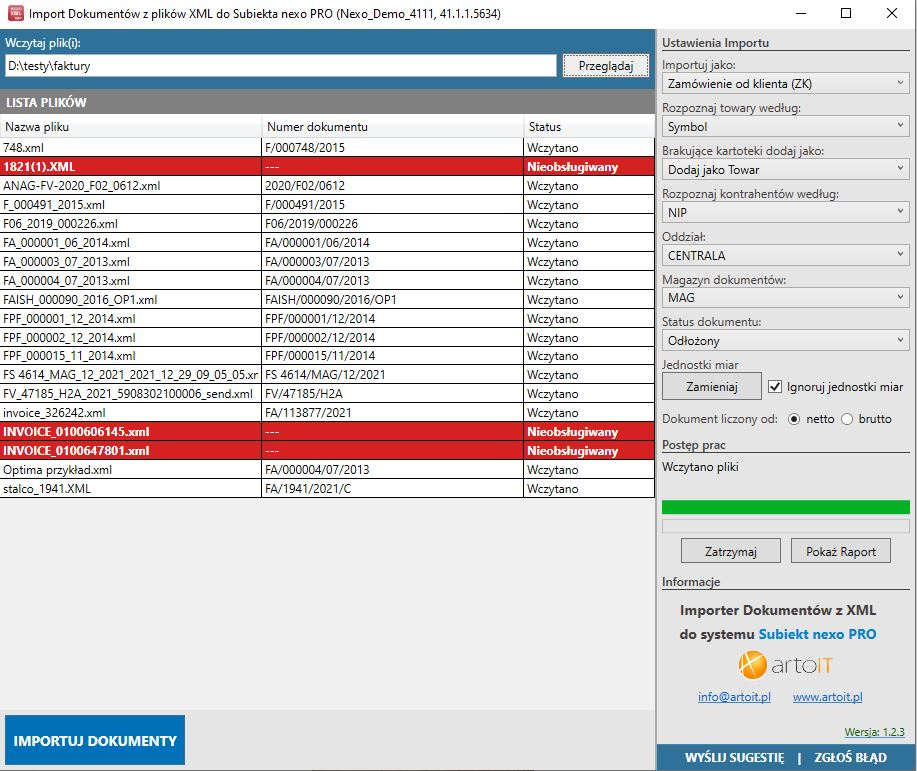Close the import window
917x771 pixels.
pyautogui.click(x=891, y=13)
